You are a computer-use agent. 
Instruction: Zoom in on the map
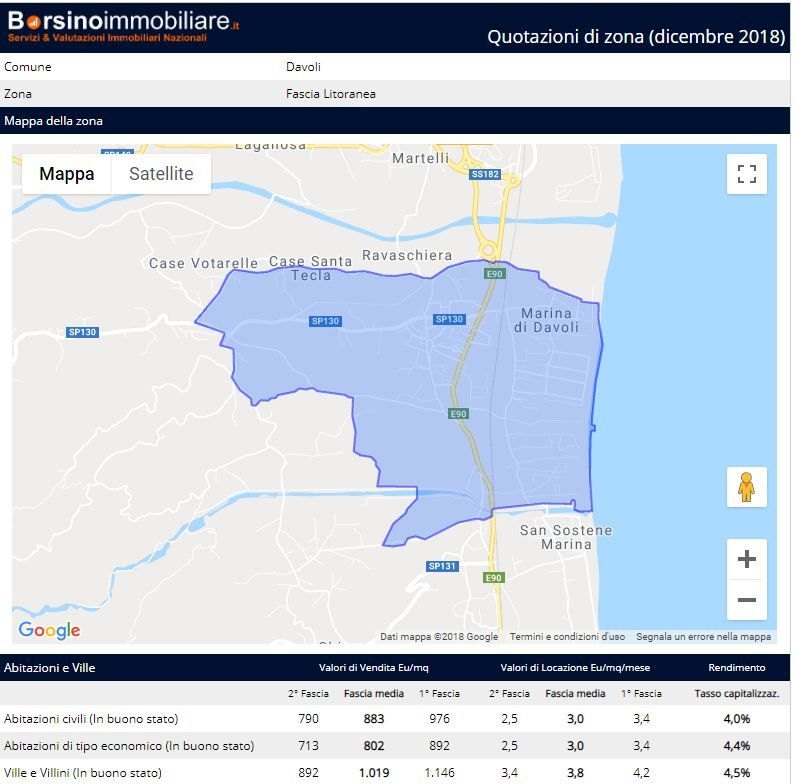coord(746,559)
